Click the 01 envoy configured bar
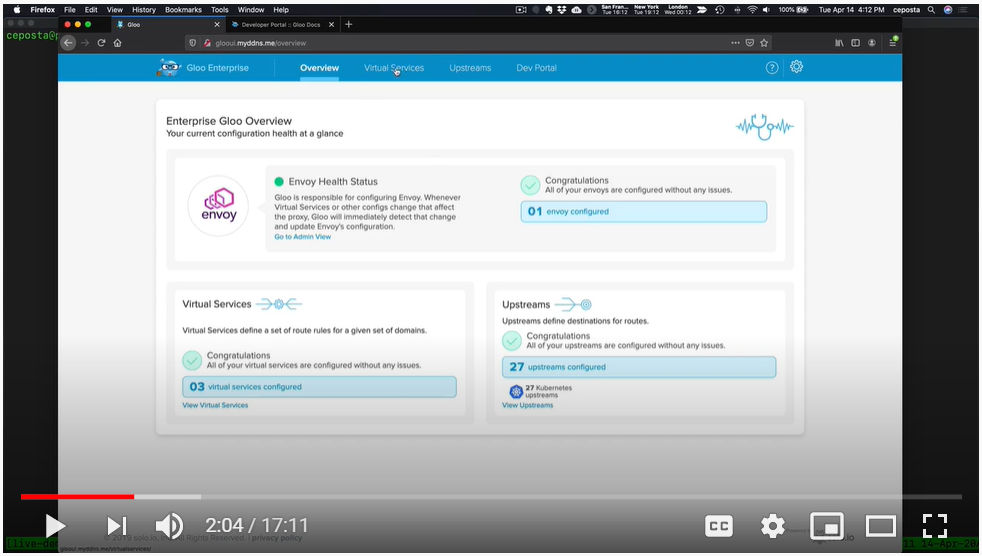This screenshot has height=556, width=982. coord(644,212)
